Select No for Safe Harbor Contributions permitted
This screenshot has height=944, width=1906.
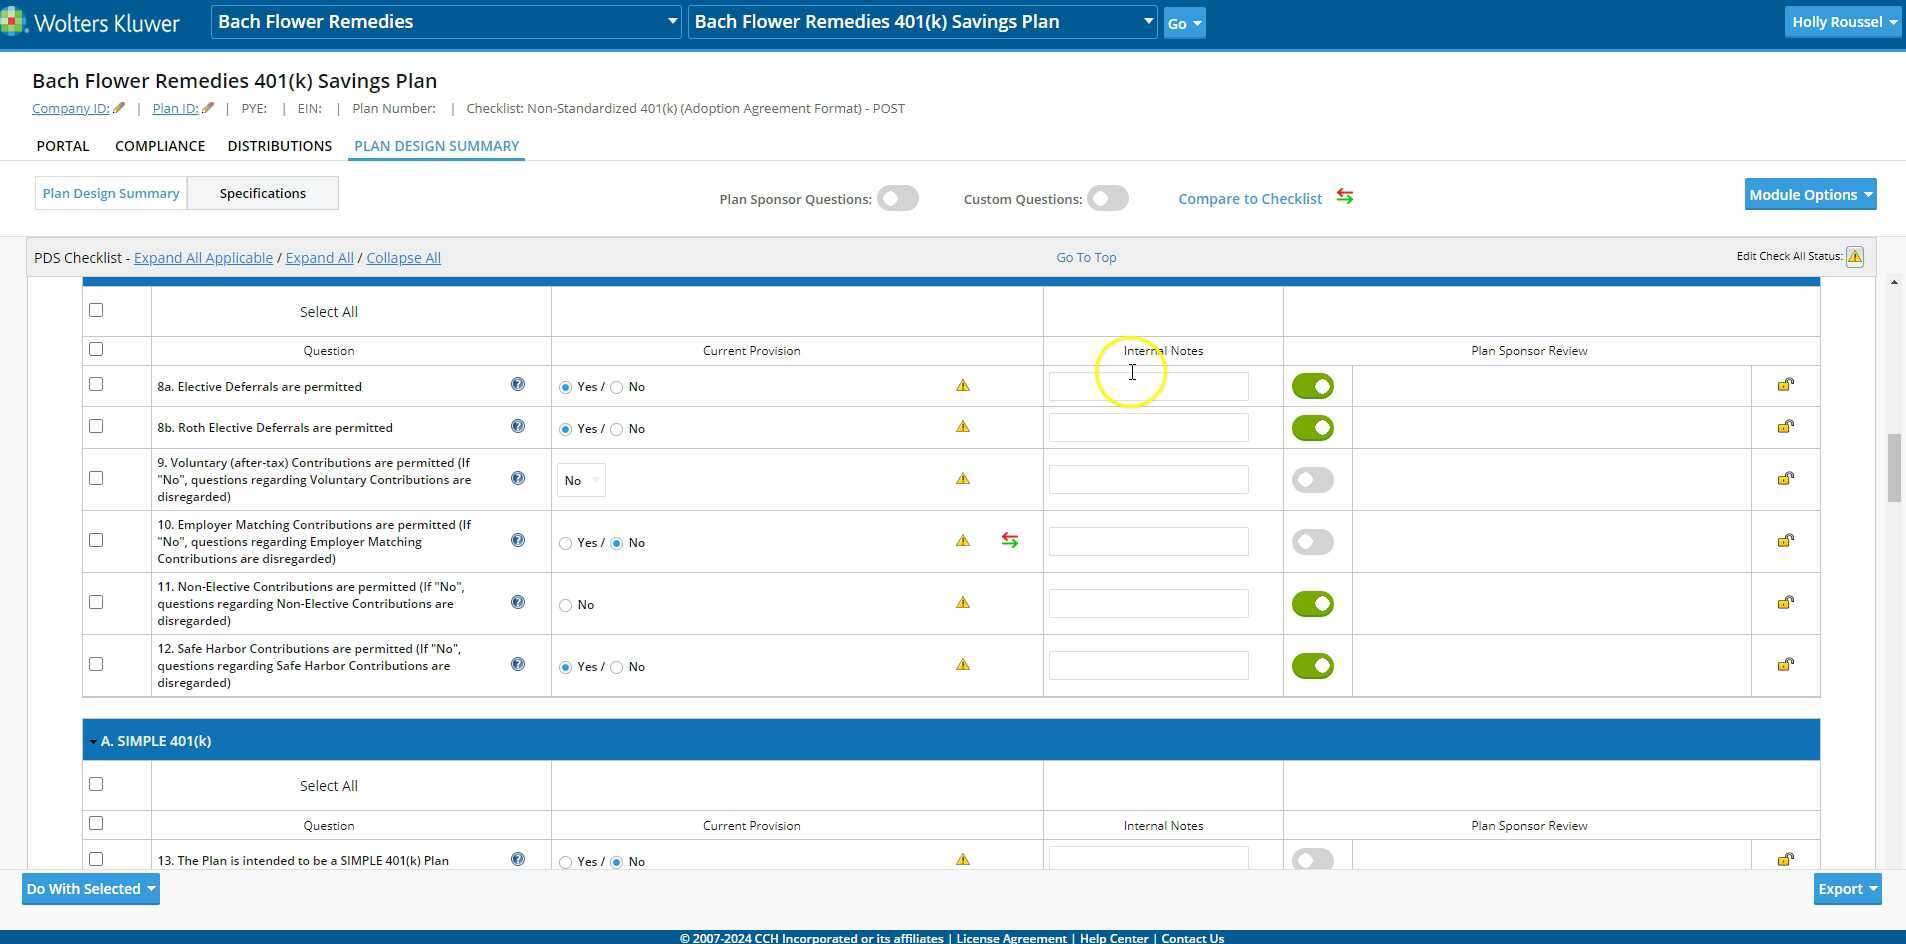click(x=617, y=668)
